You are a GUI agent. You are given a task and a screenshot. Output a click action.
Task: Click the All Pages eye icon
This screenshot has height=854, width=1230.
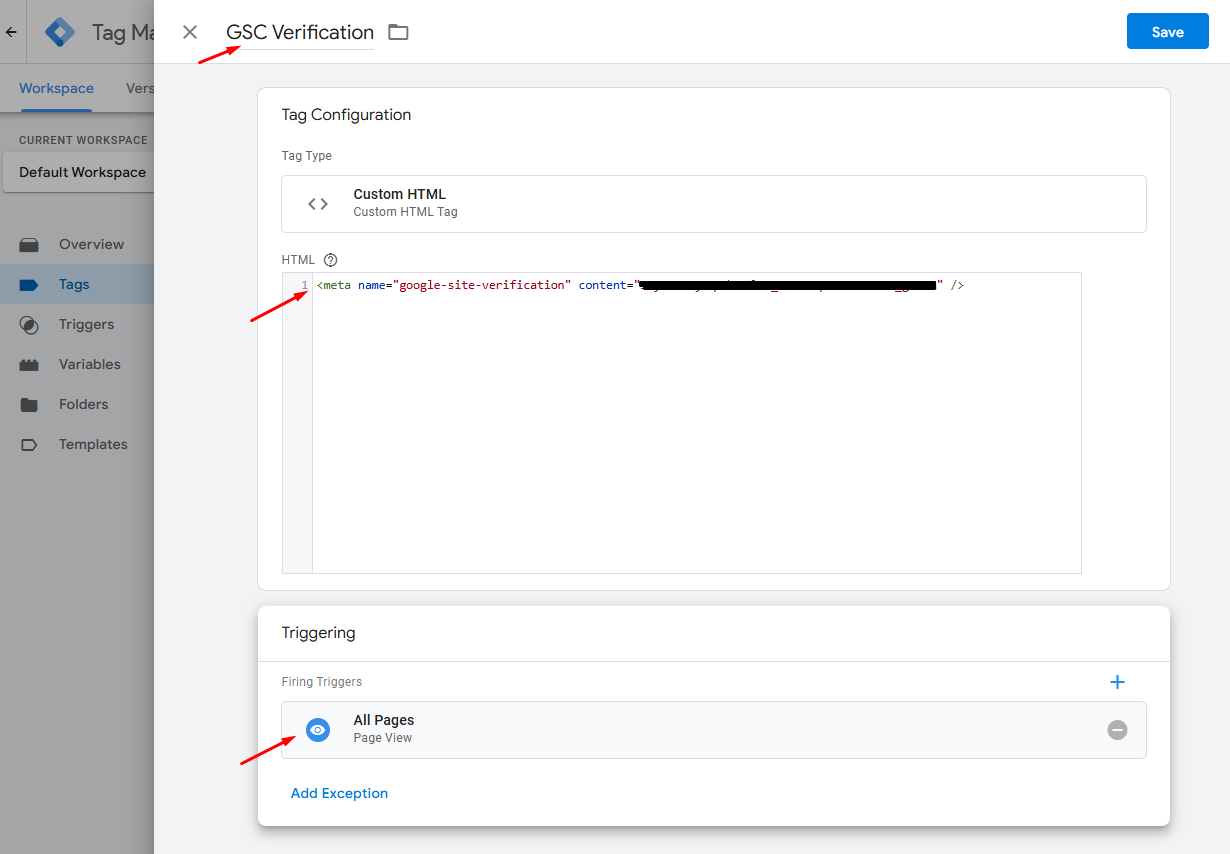point(318,730)
